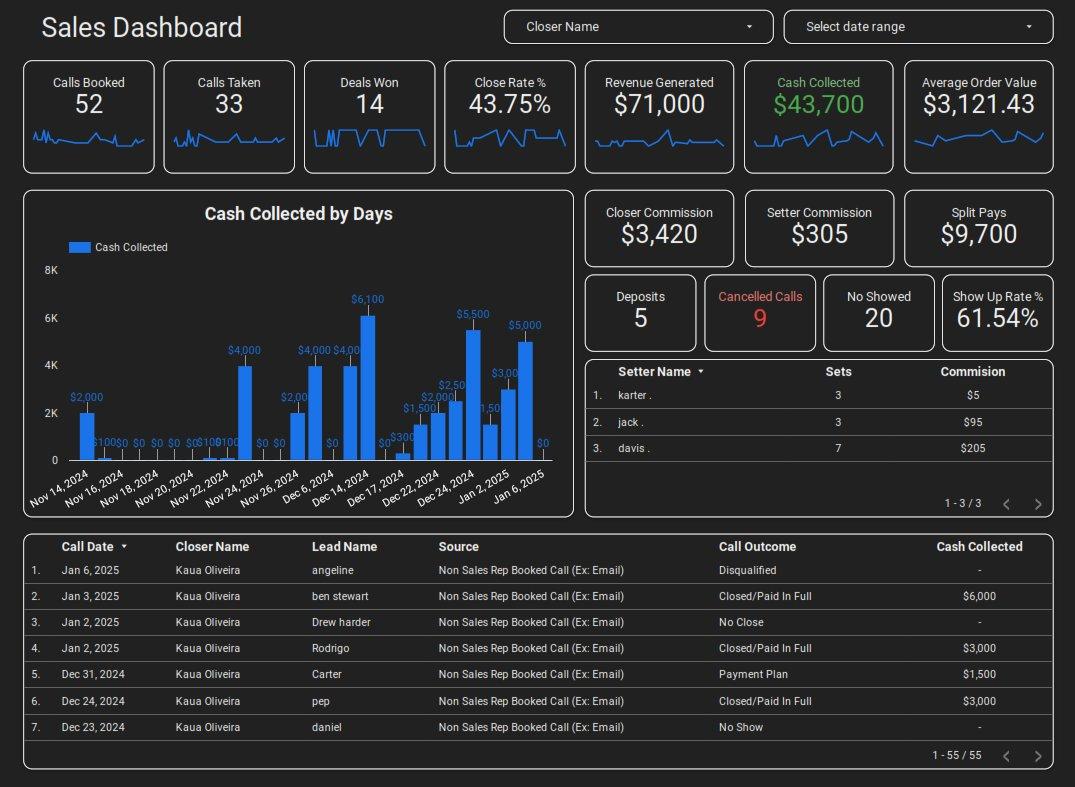Select the Deals Won scorecard
This screenshot has height=787, width=1075.
(370, 117)
